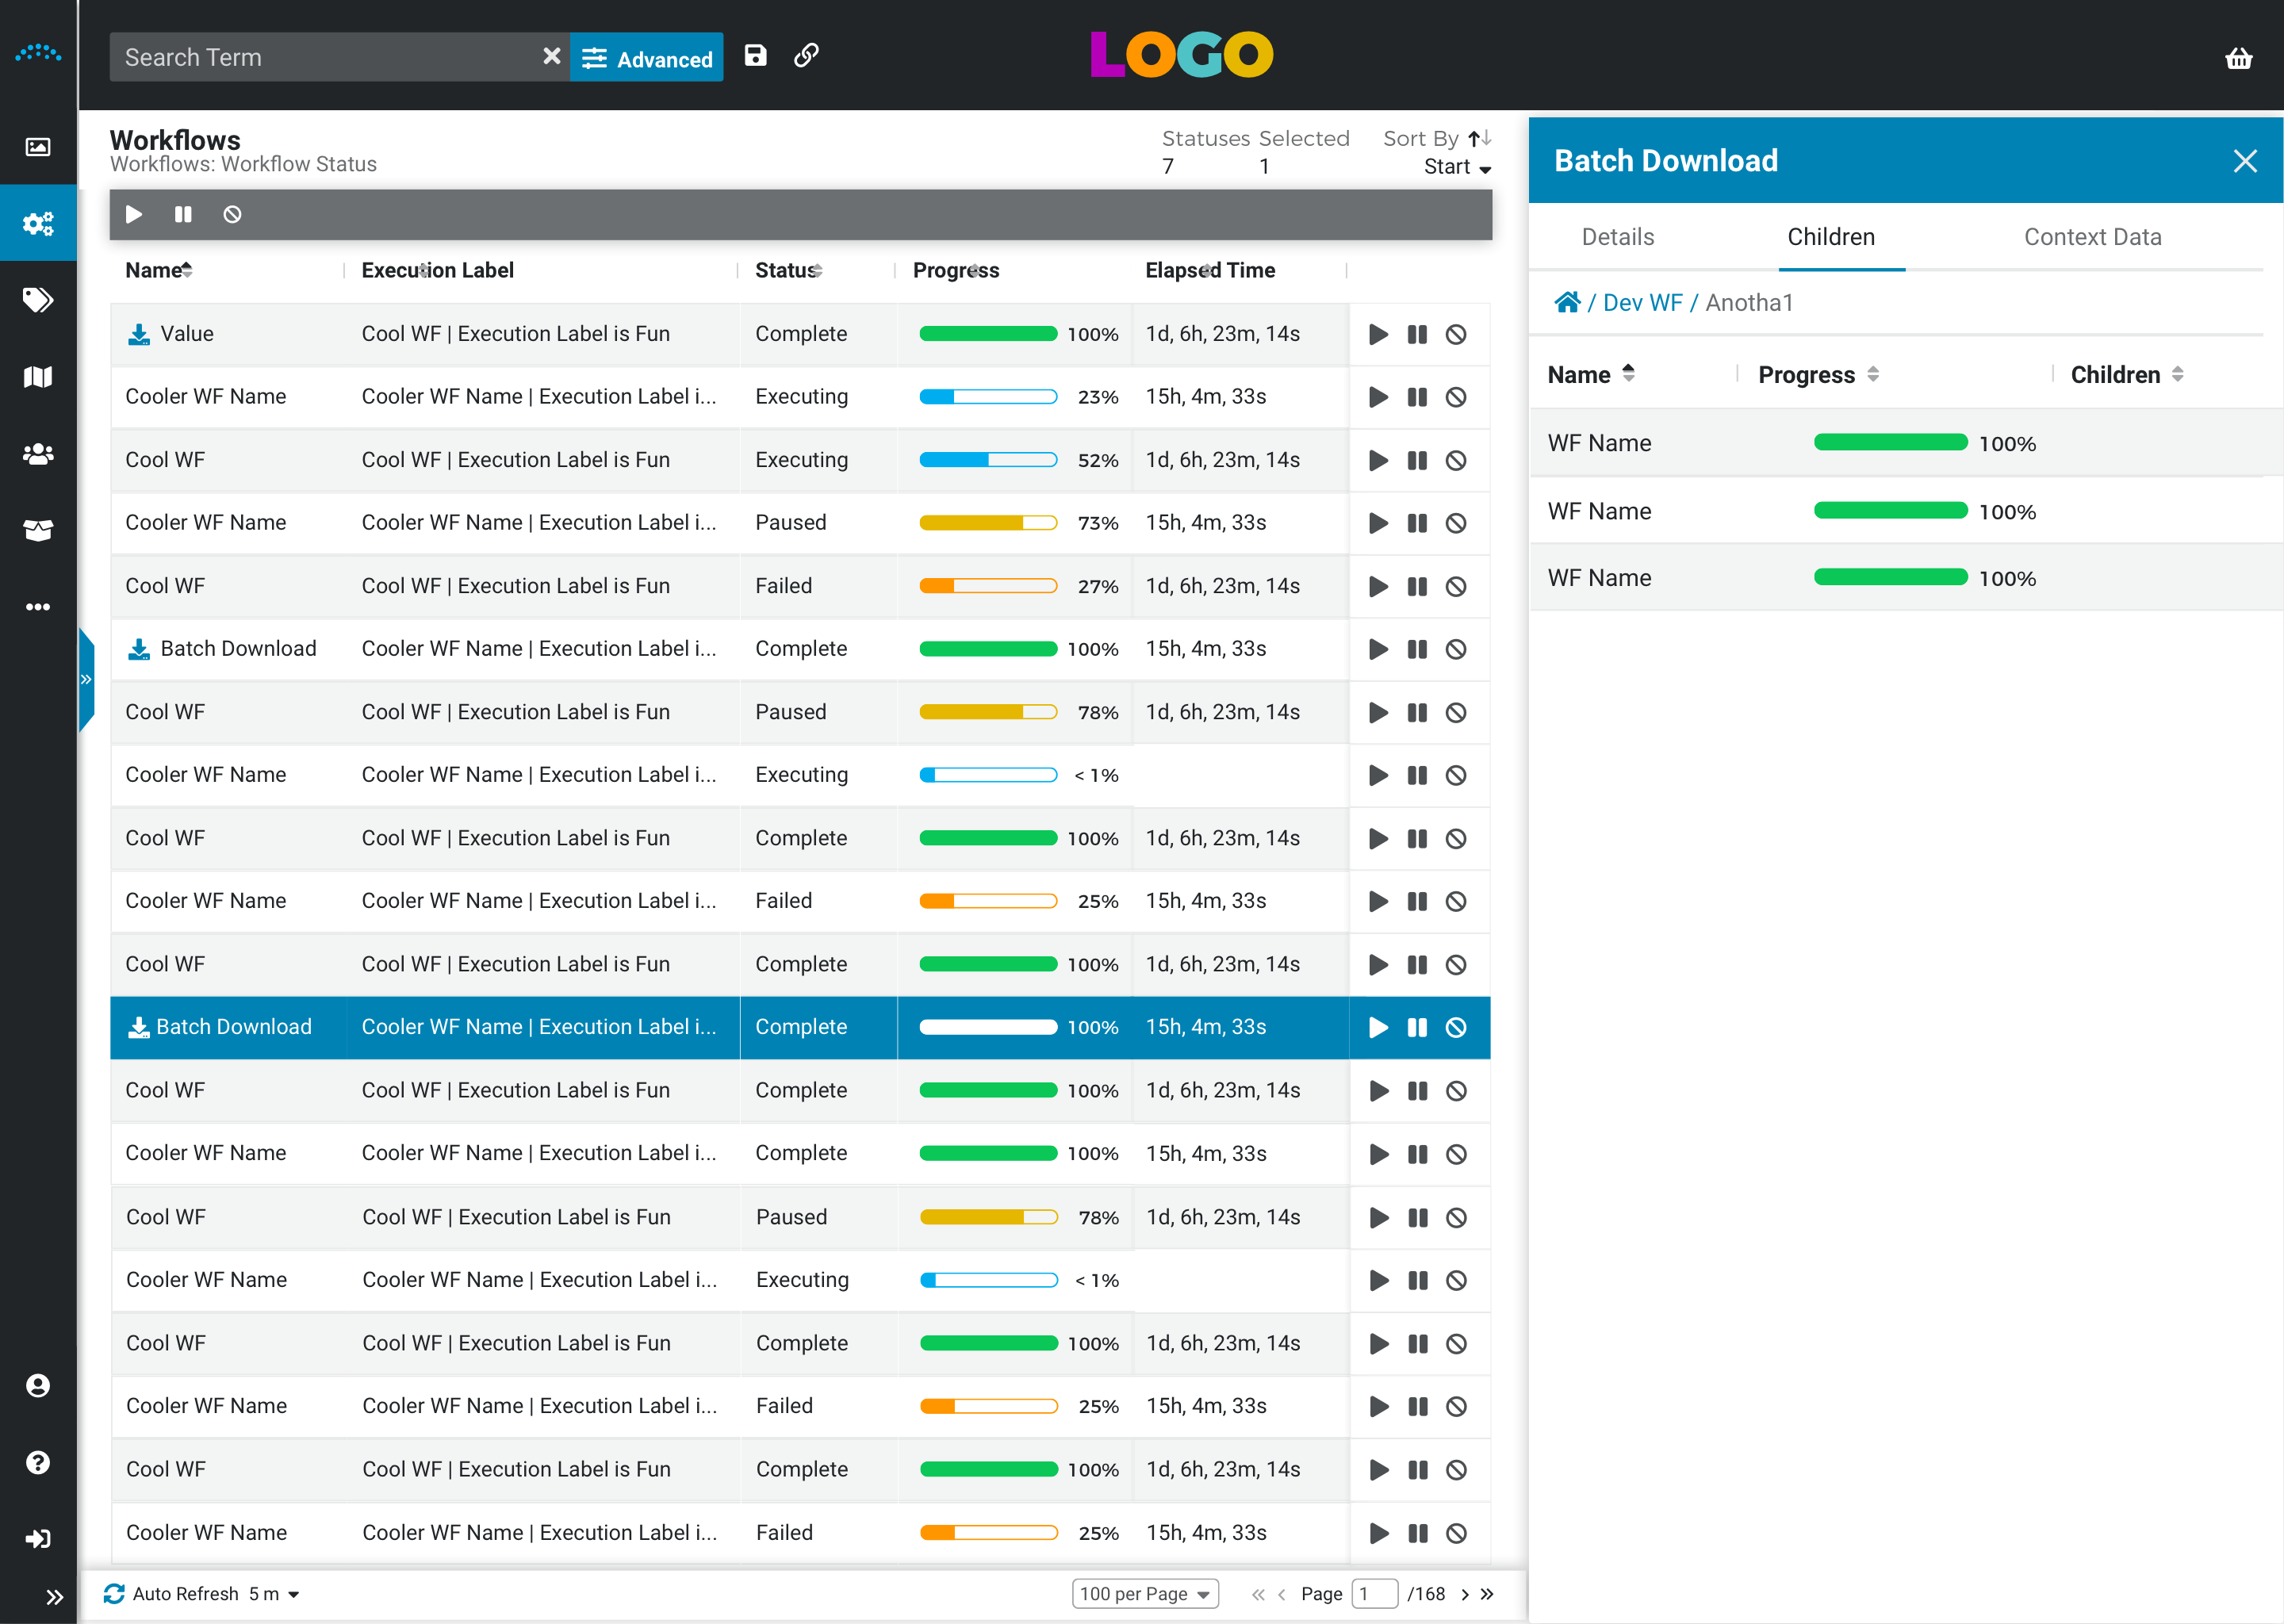2284x1624 pixels.
Task: Toggle sort direction arrows beside Sort By
Action: pyautogui.click(x=1480, y=138)
